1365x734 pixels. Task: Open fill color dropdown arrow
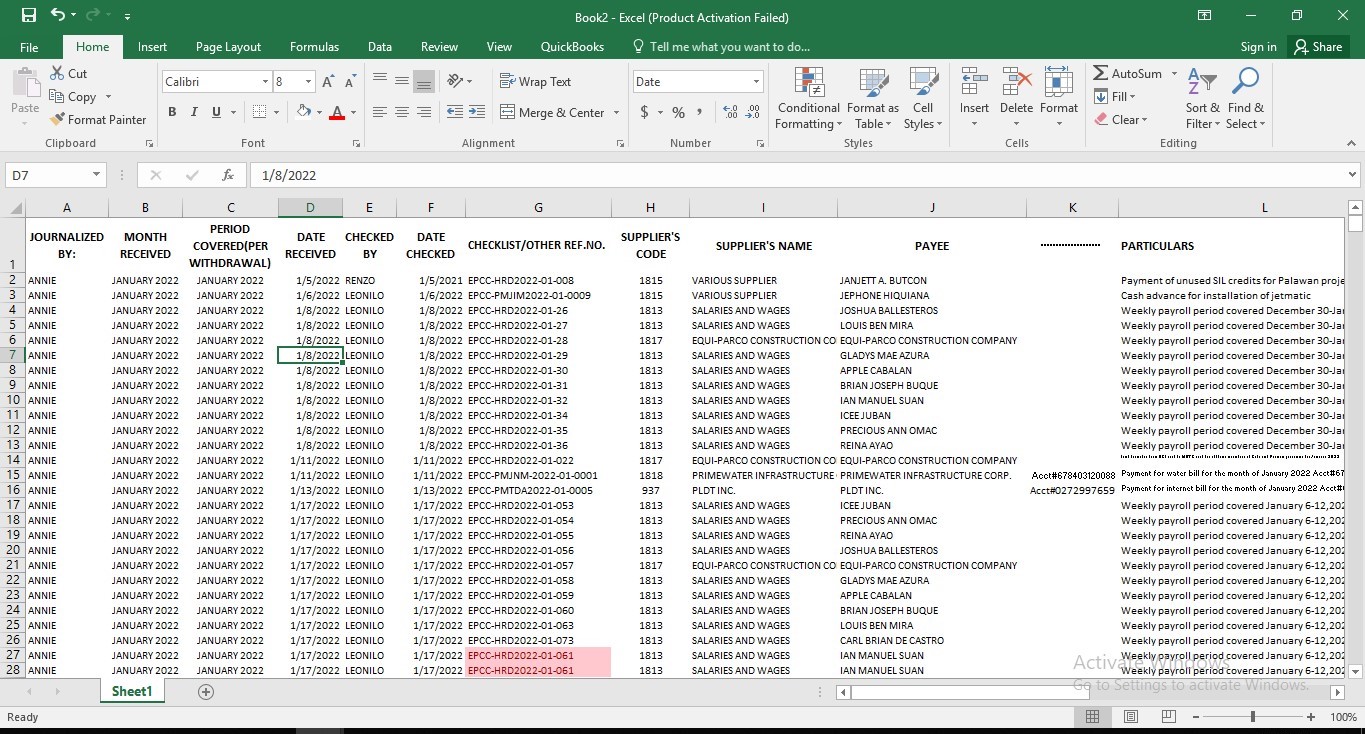319,113
